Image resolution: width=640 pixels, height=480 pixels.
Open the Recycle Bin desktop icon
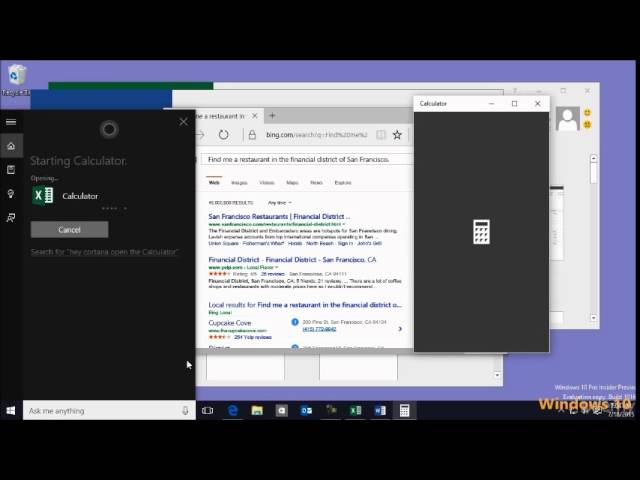point(16,80)
